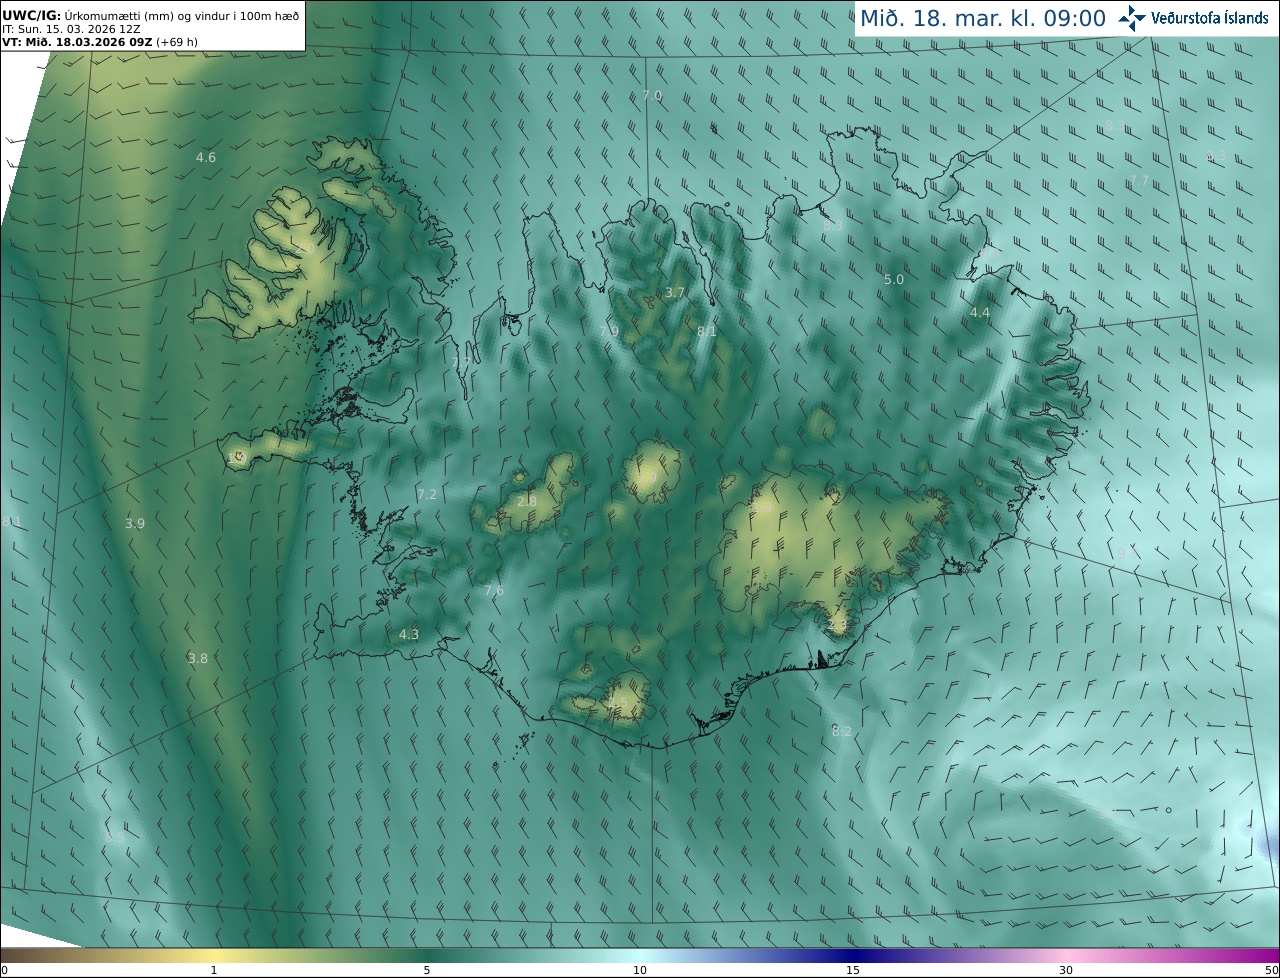The height and width of the screenshot is (978, 1280).
Task: Select the 'UWC/IG: Úrkomumætti (mm)' title line
Action: click(151, 16)
